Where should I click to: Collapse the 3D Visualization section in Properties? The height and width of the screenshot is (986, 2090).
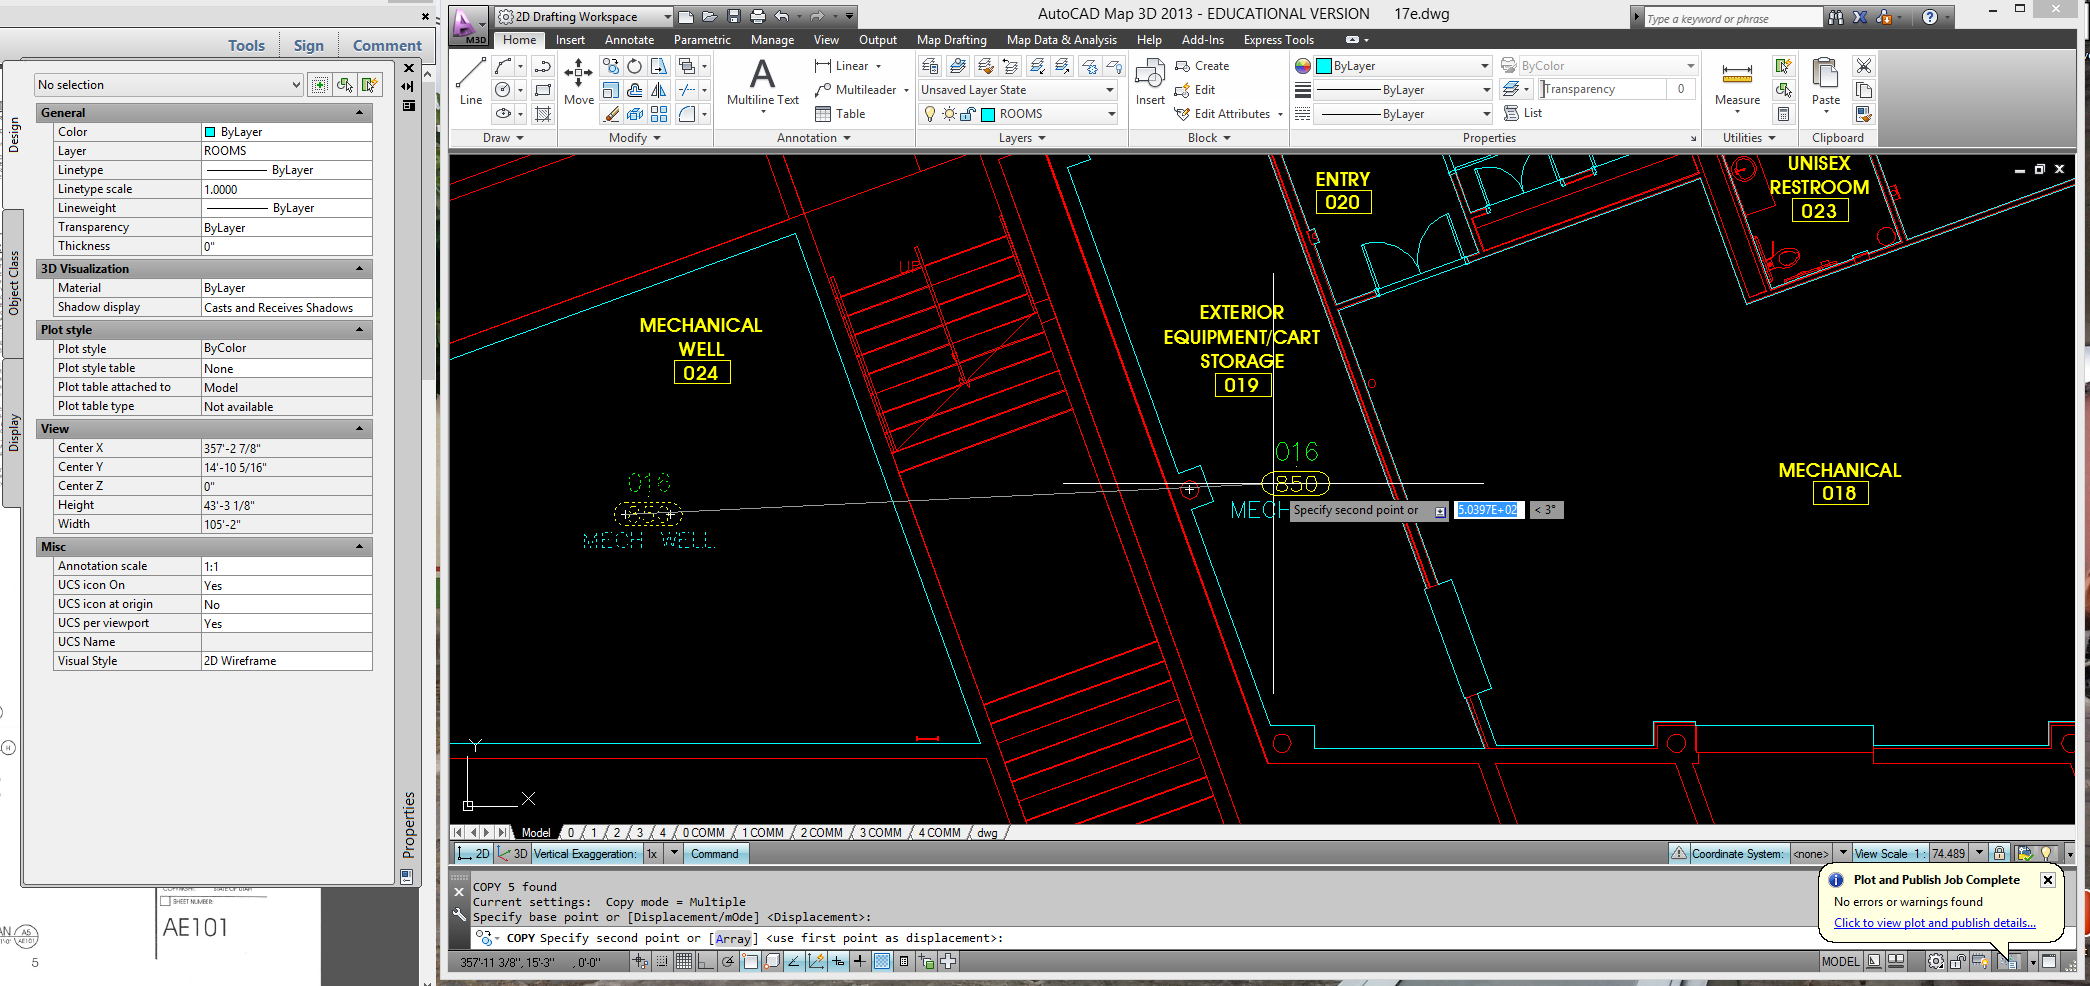[x=360, y=268]
